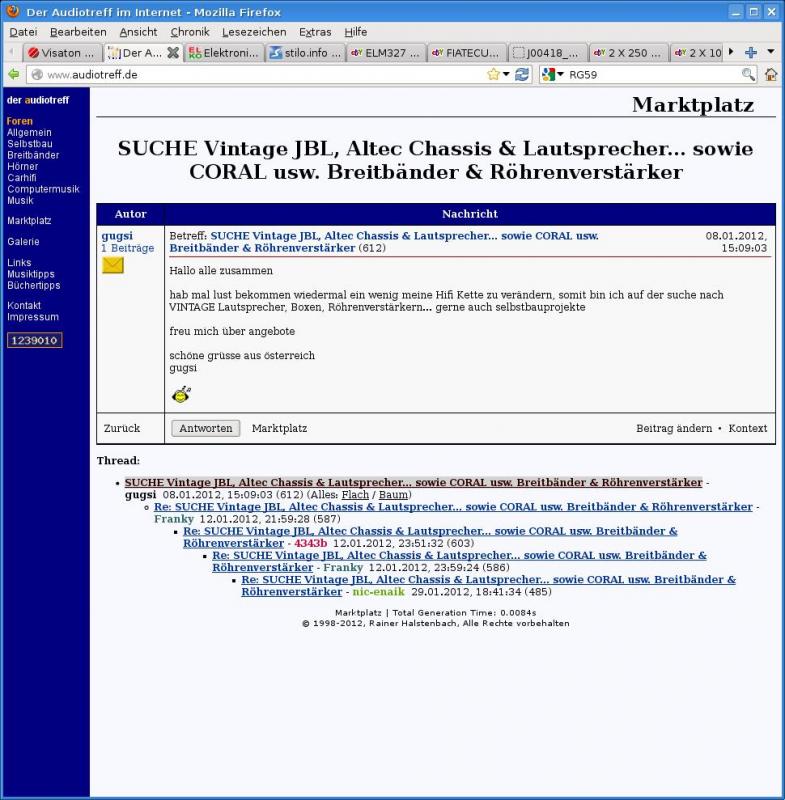
Task: Open Franky's reply from 21:59:28
Action: point(453,507)
